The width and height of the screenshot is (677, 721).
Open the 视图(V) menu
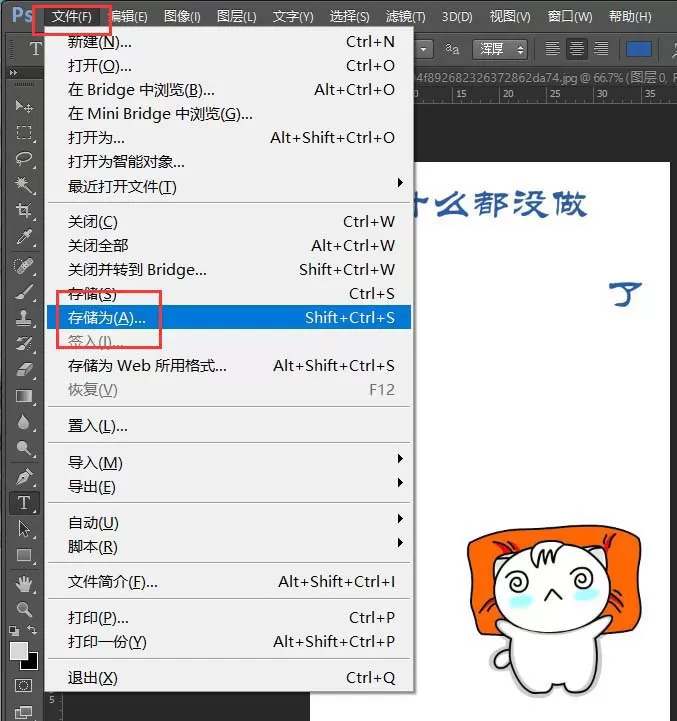point(510,17)
